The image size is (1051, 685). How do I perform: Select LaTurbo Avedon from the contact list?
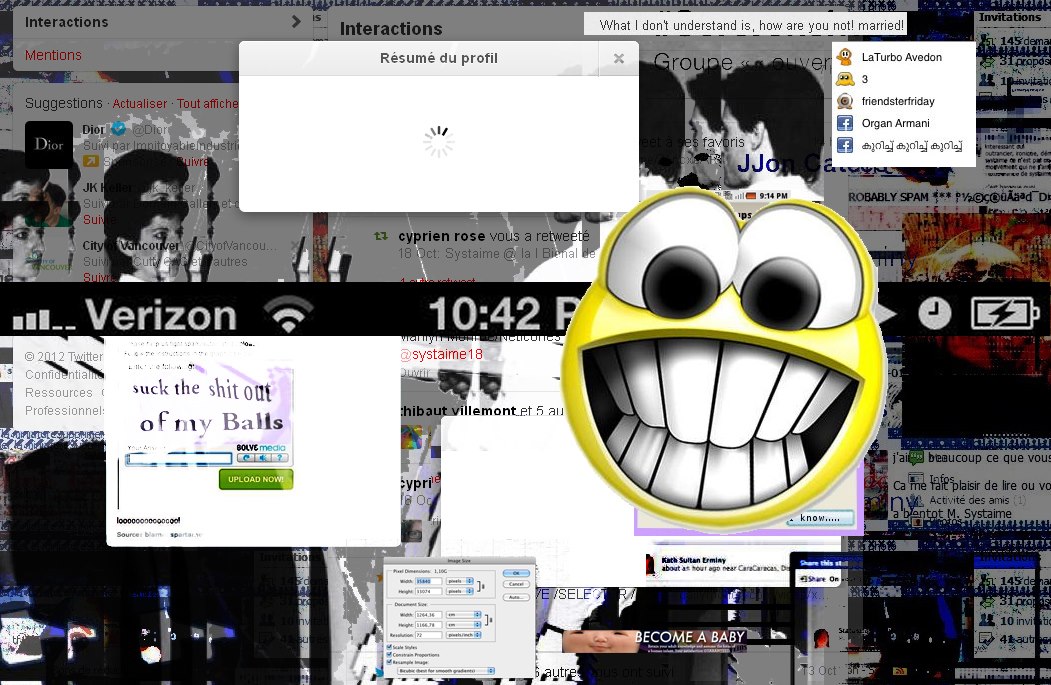pos(901,57)
